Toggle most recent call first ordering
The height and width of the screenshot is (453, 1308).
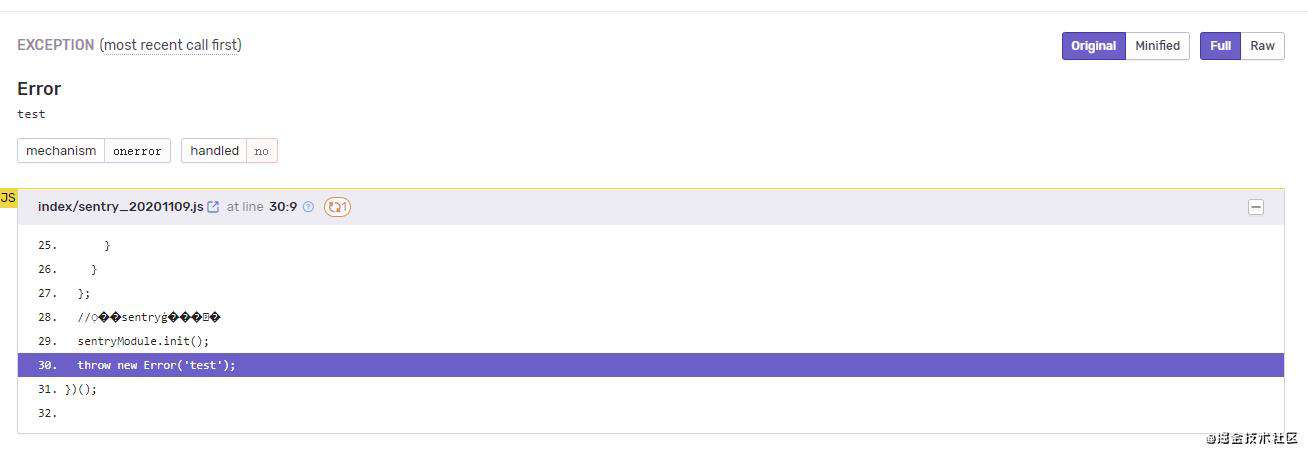click(x=170, y=45)
